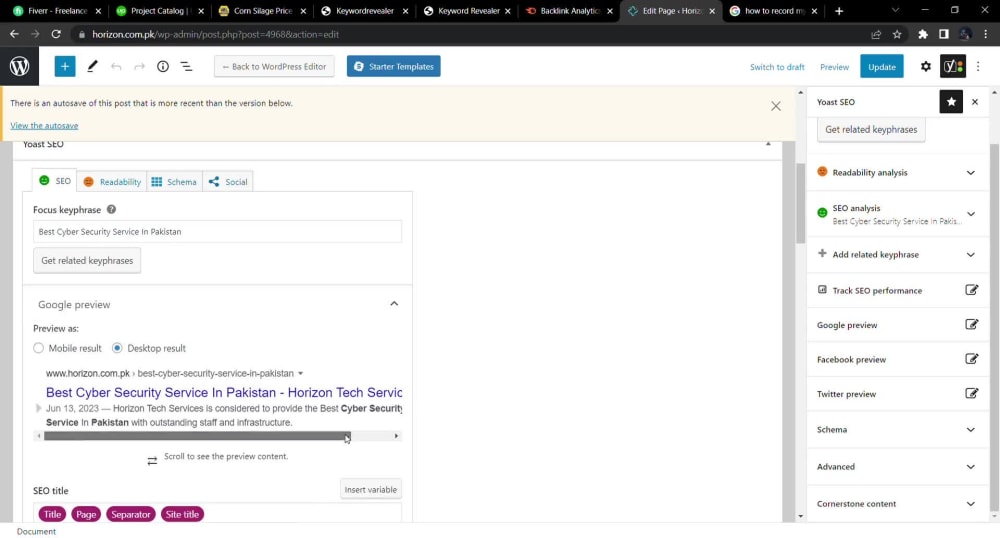Viewport: 1000px width, 538px height.
Task: Collapse the Google preview panel
Action: pos(394,304)
